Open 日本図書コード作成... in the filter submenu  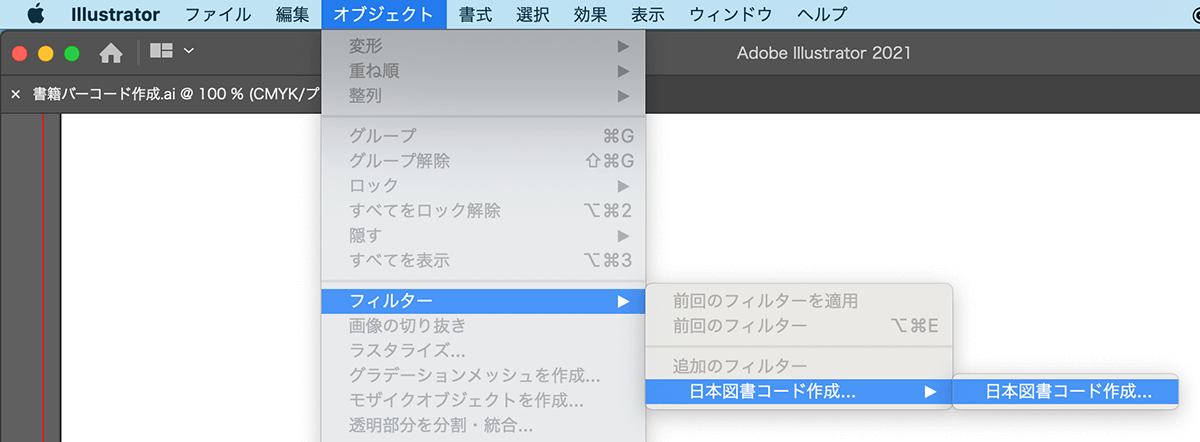(x=799, y=392)
